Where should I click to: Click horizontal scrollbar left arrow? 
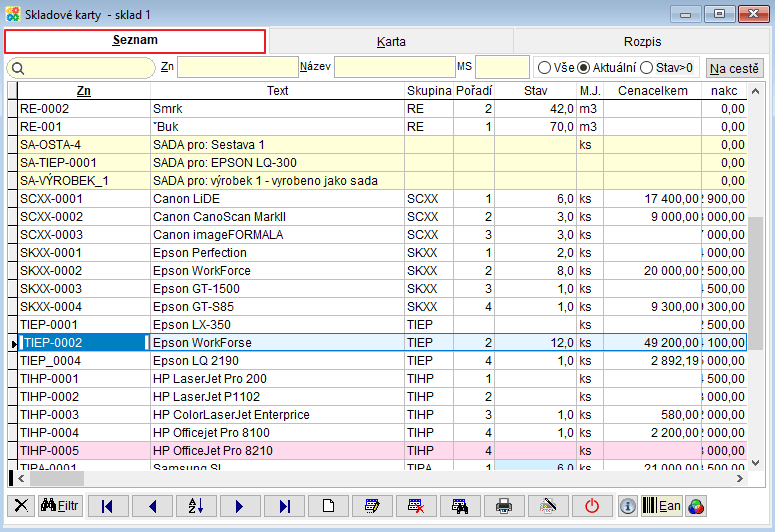click(x=21, y=478)
